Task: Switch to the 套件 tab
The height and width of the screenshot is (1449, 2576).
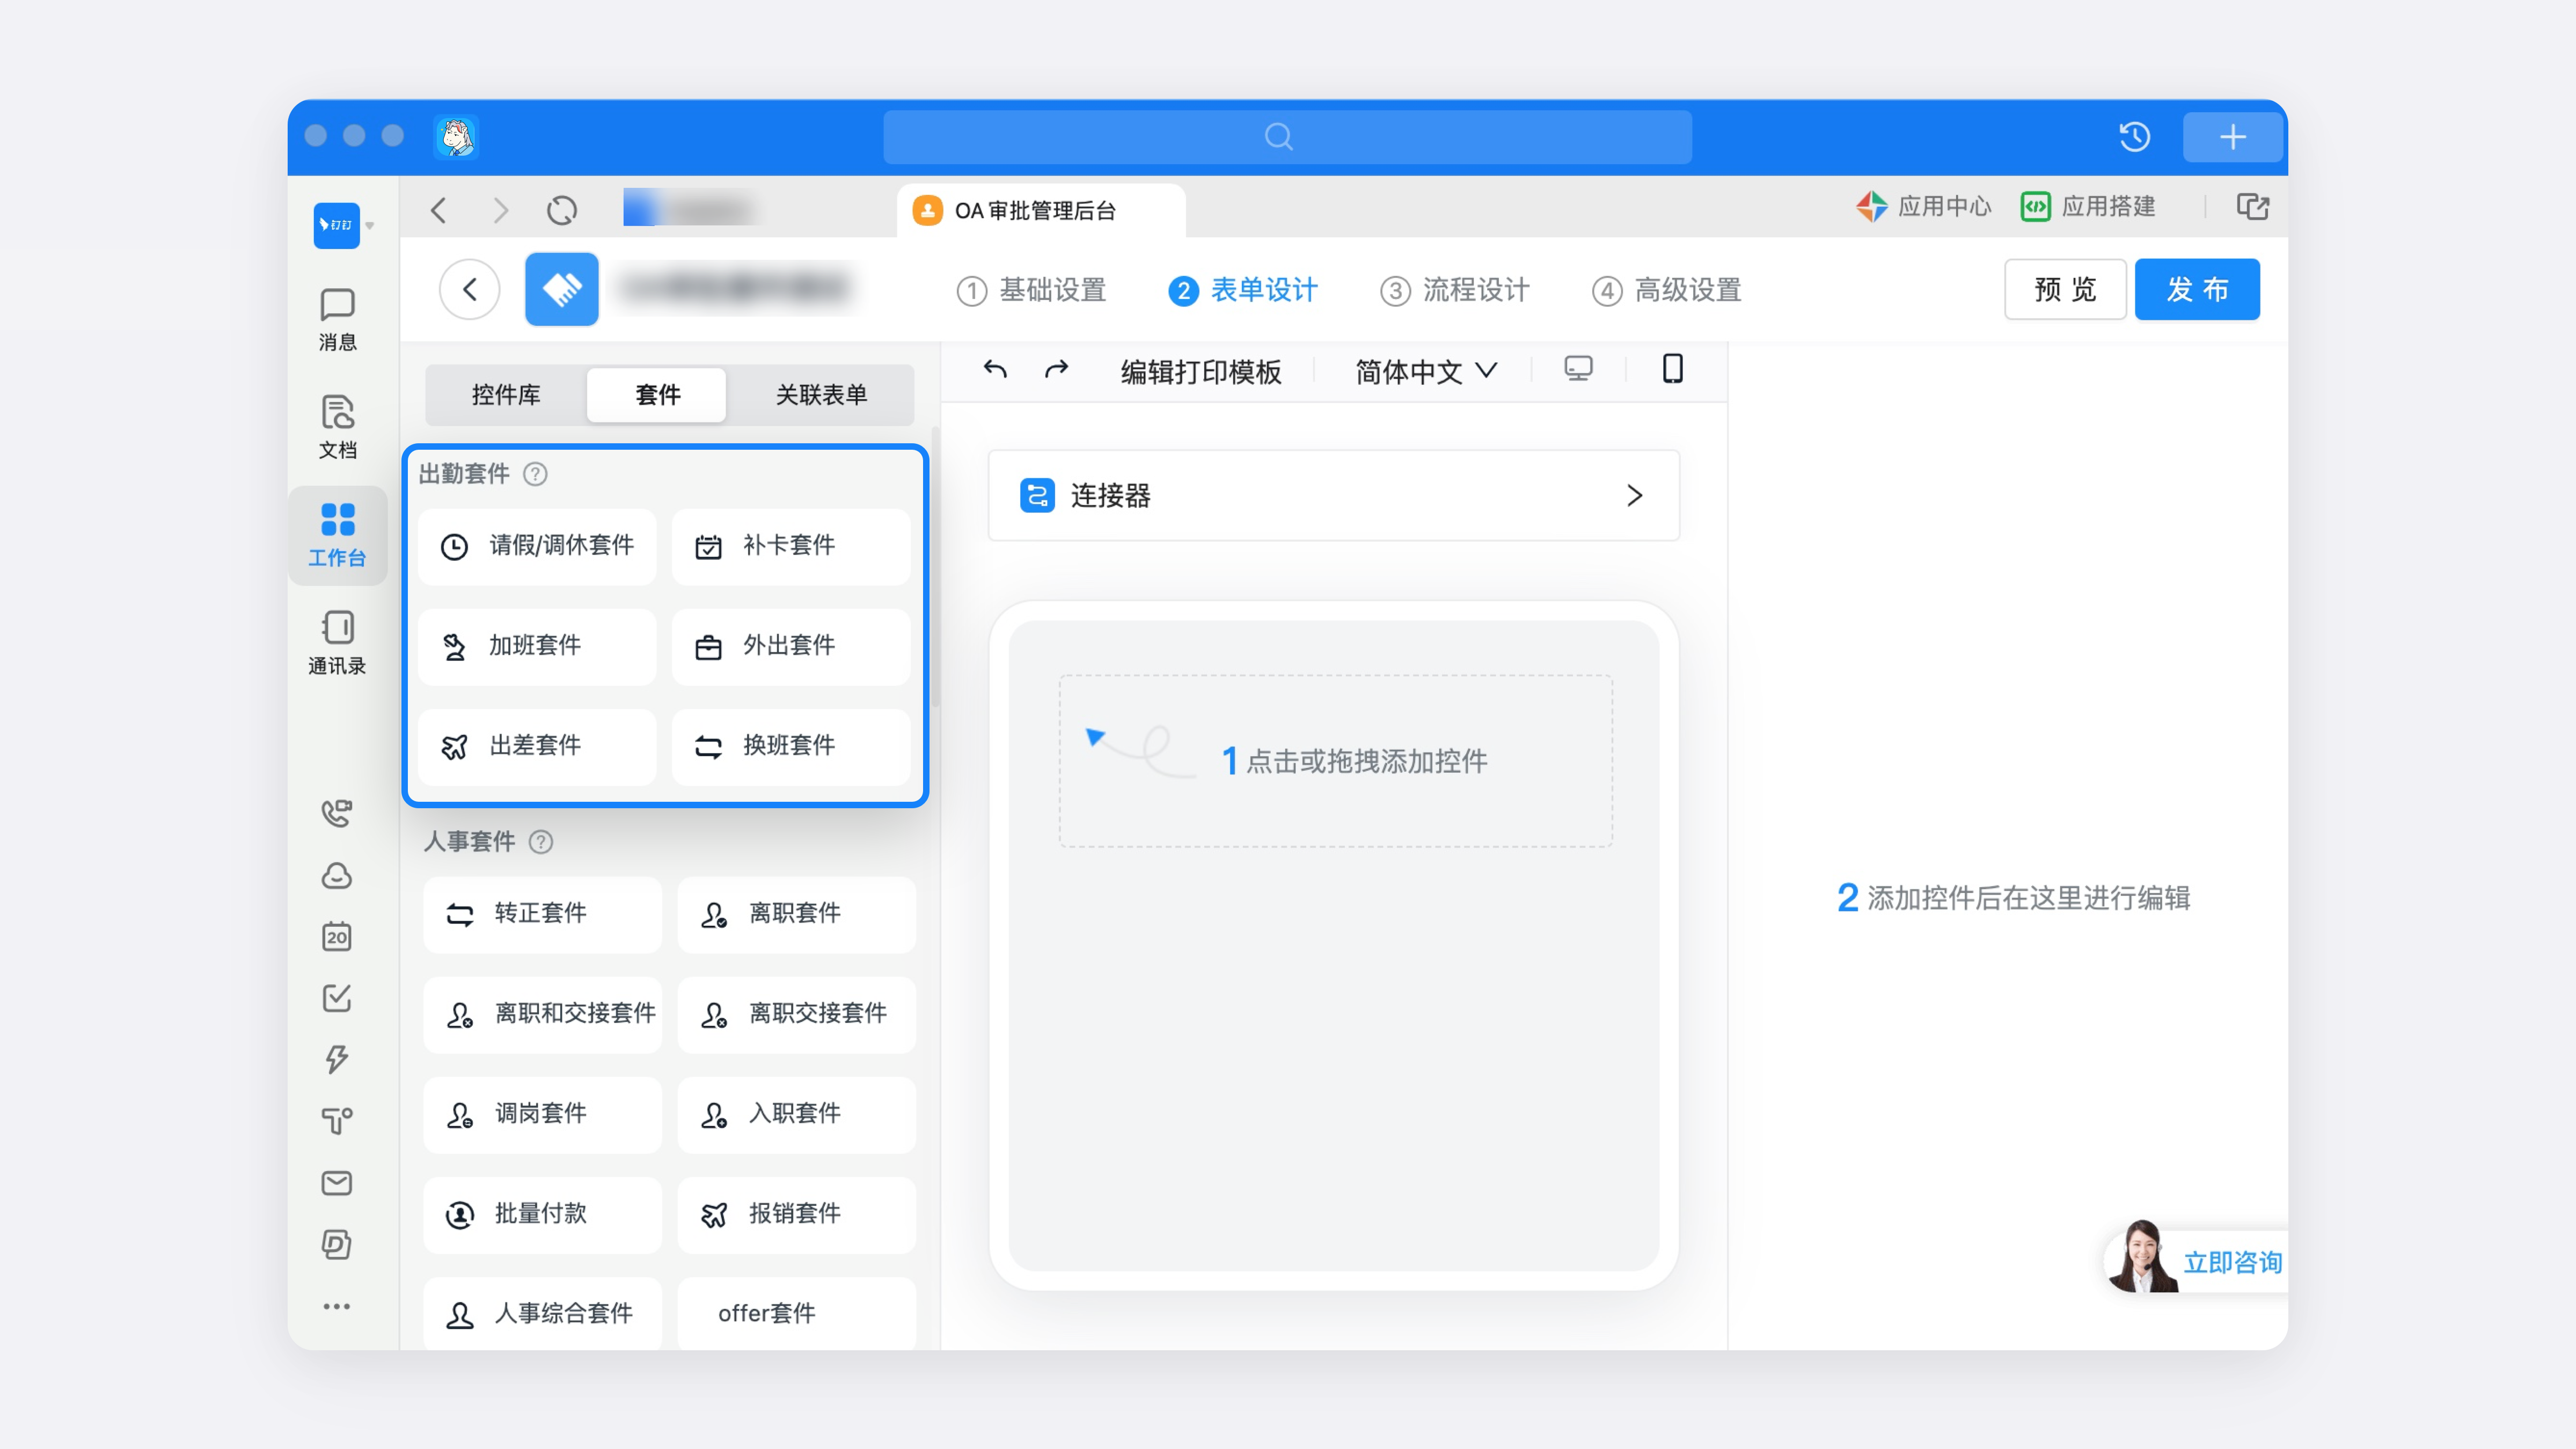Action: (x=657, y=394)
